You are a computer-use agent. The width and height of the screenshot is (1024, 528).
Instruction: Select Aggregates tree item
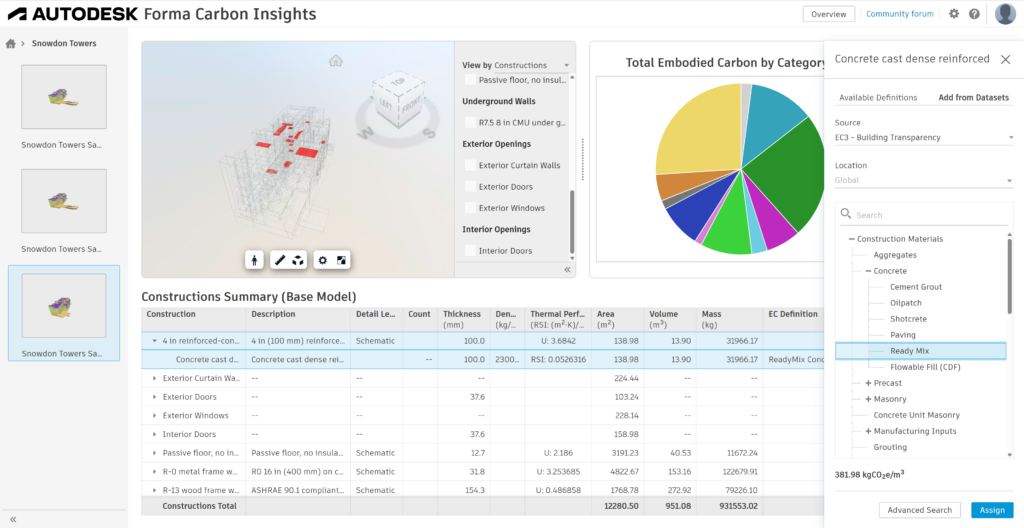[895, 255]
